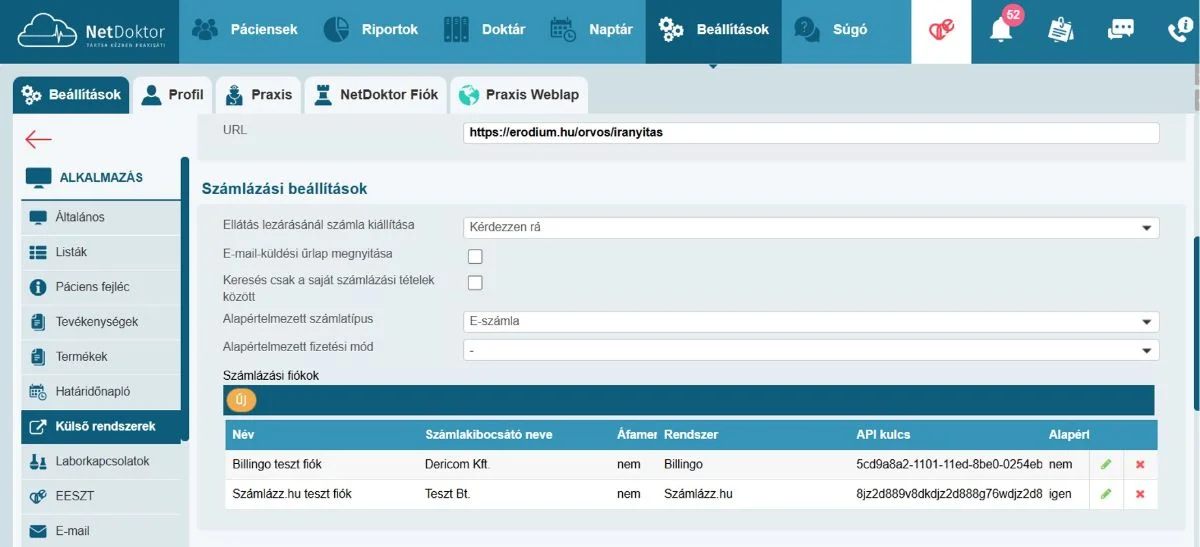Open Páciensek menu

pyautogui.click(x=245, y=30)
